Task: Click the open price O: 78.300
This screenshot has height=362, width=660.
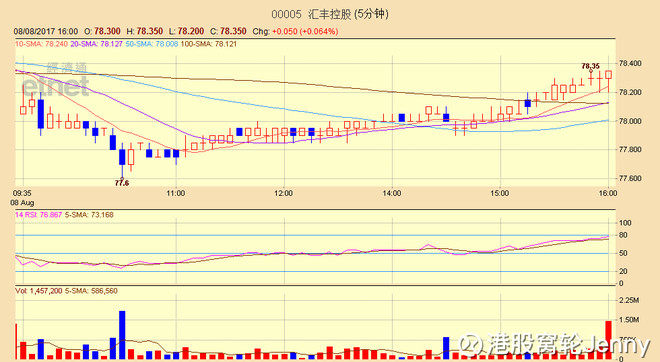Action: (x=102, y=32)
